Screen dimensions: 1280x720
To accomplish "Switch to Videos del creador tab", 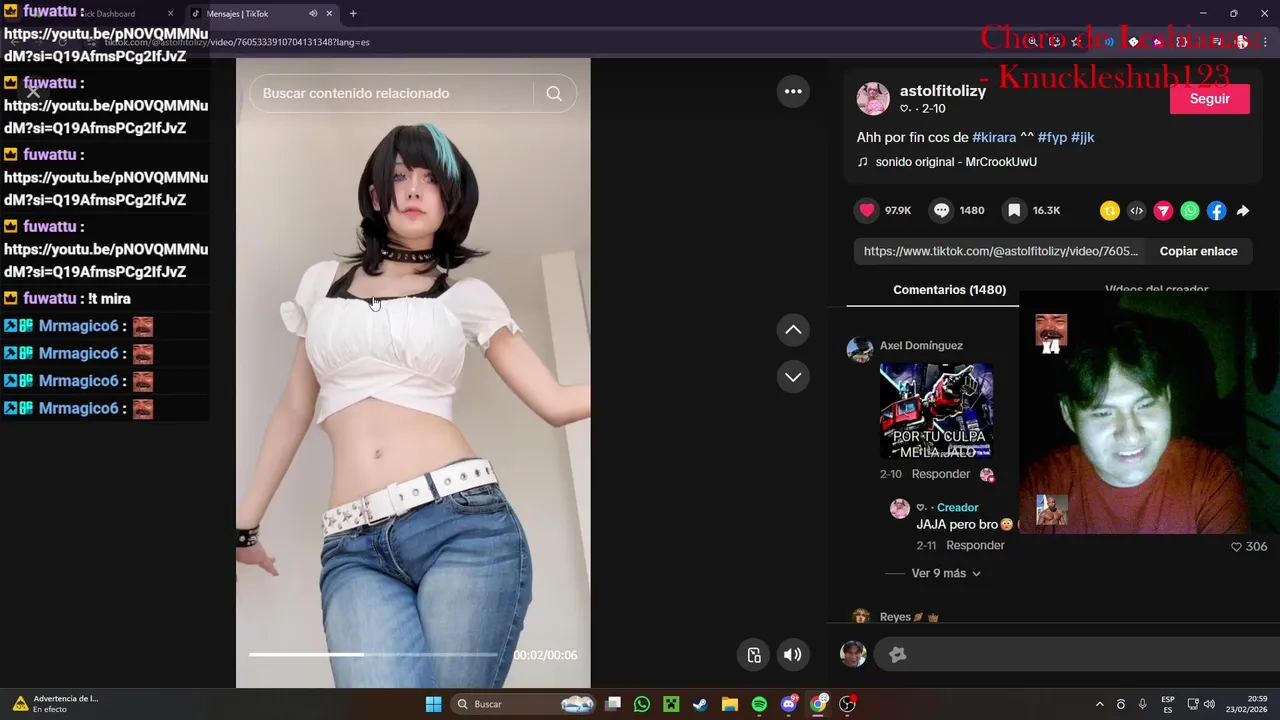I will tap(1156, 290).
